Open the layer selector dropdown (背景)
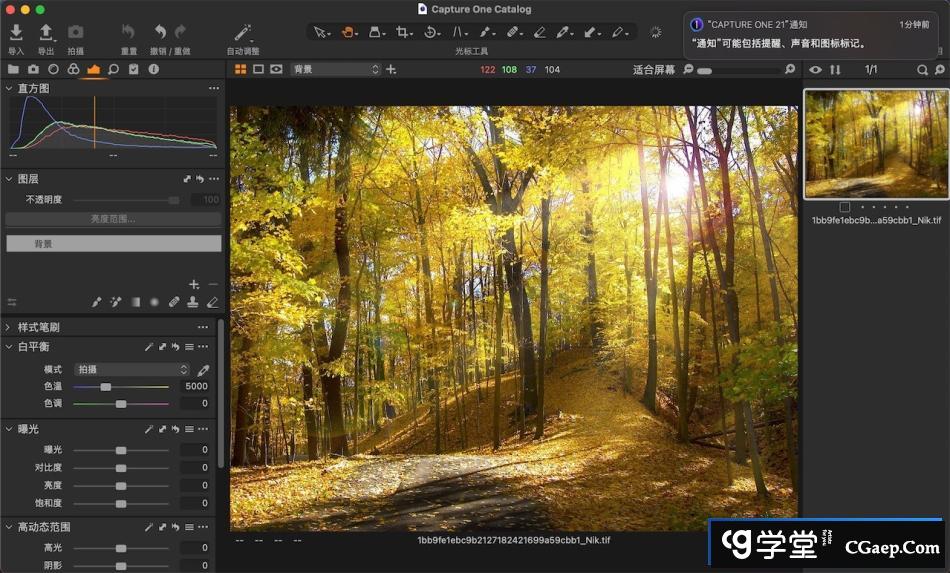Image resolution: width=950 pixels, height=573 pixels. tap(335, 69)
